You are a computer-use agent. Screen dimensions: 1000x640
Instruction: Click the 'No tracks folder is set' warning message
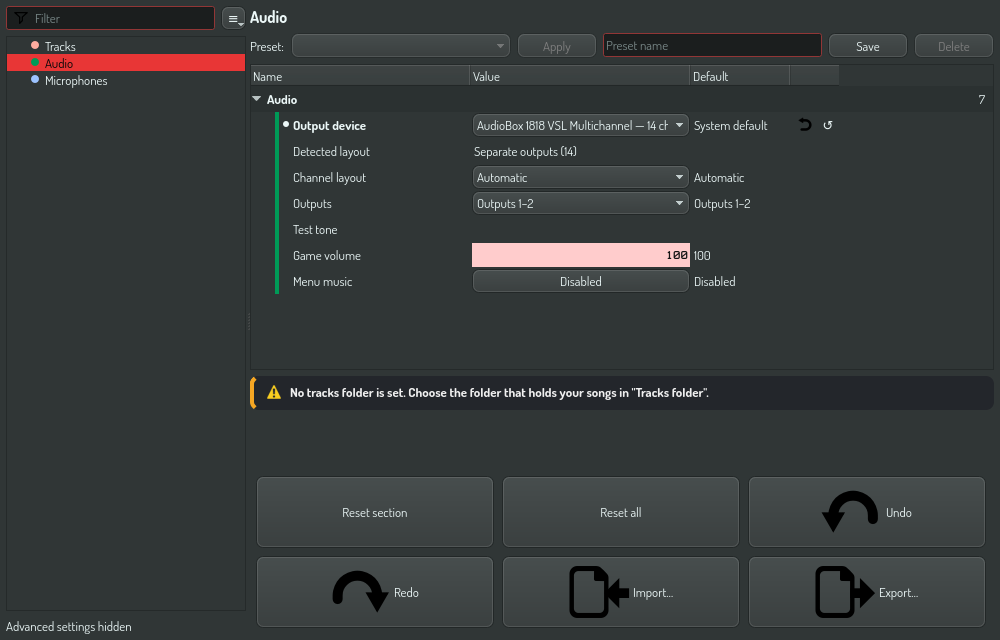(499, 393)
